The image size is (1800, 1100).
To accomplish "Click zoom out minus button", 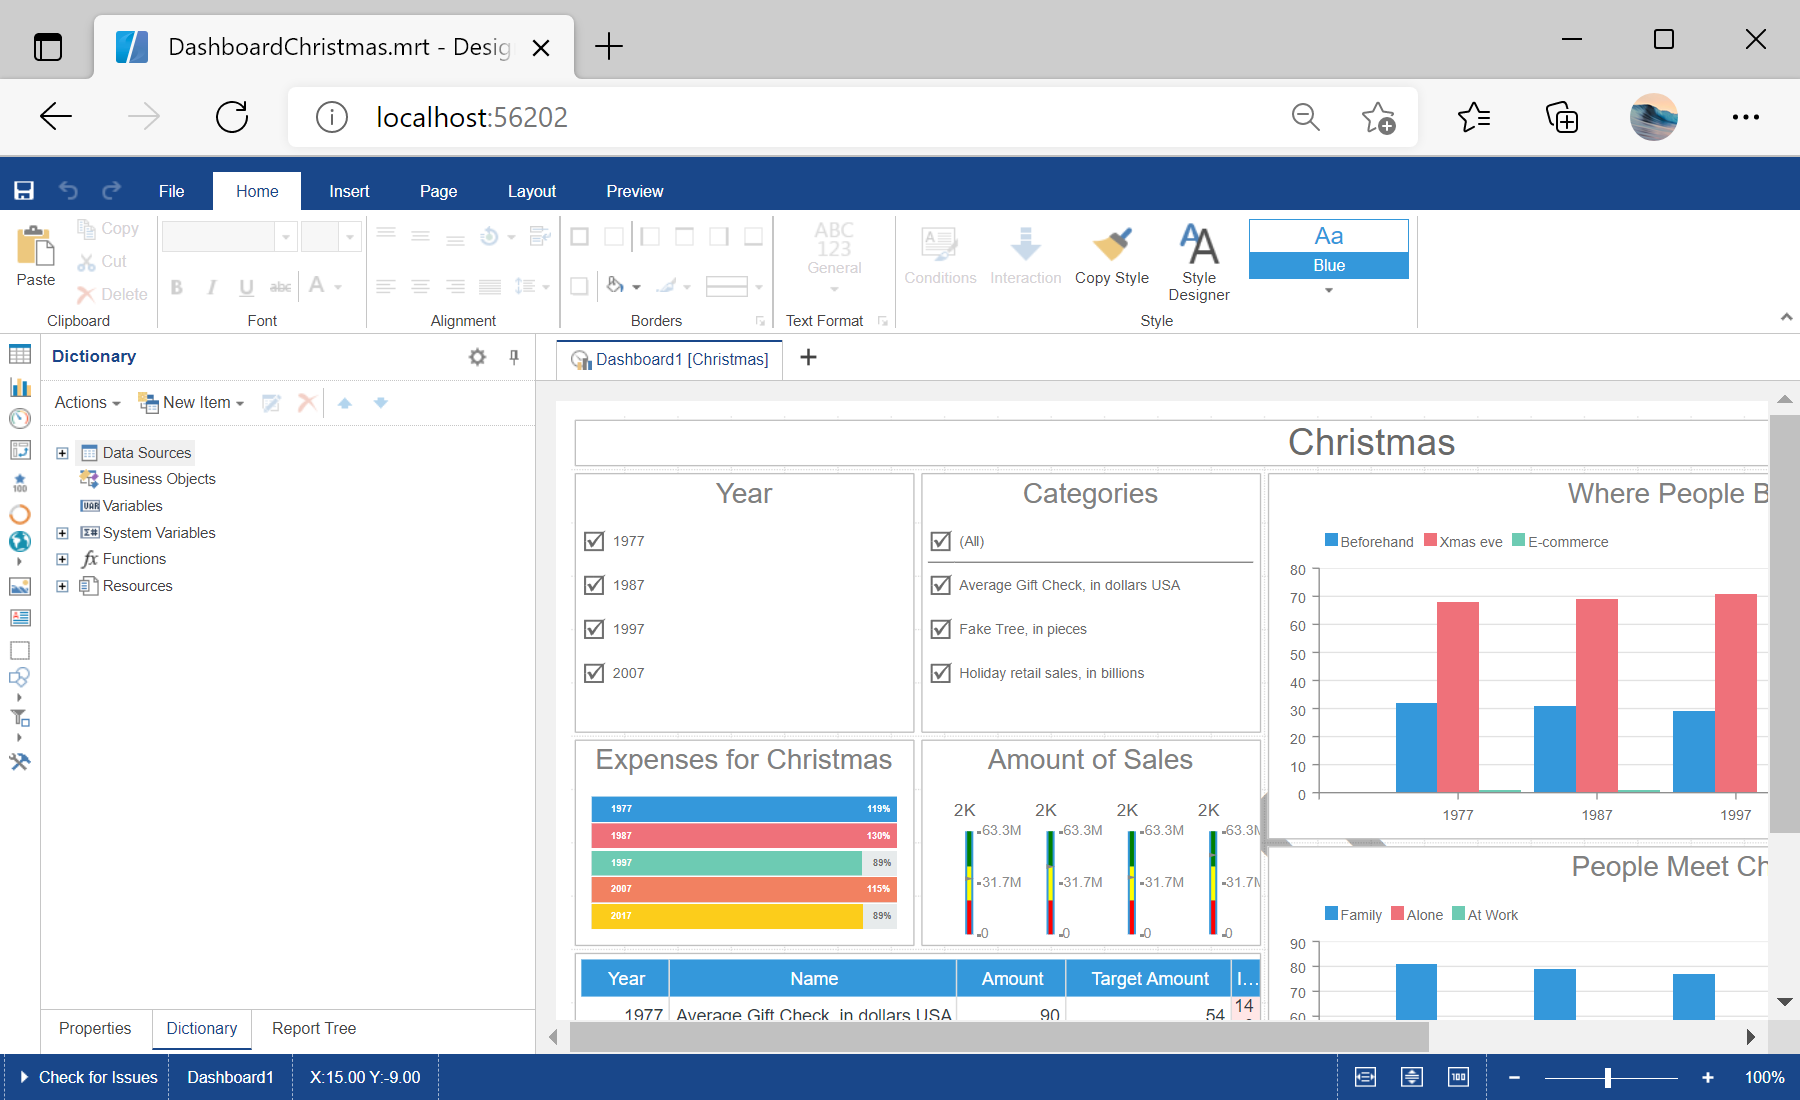I will pos(1514,1077).
